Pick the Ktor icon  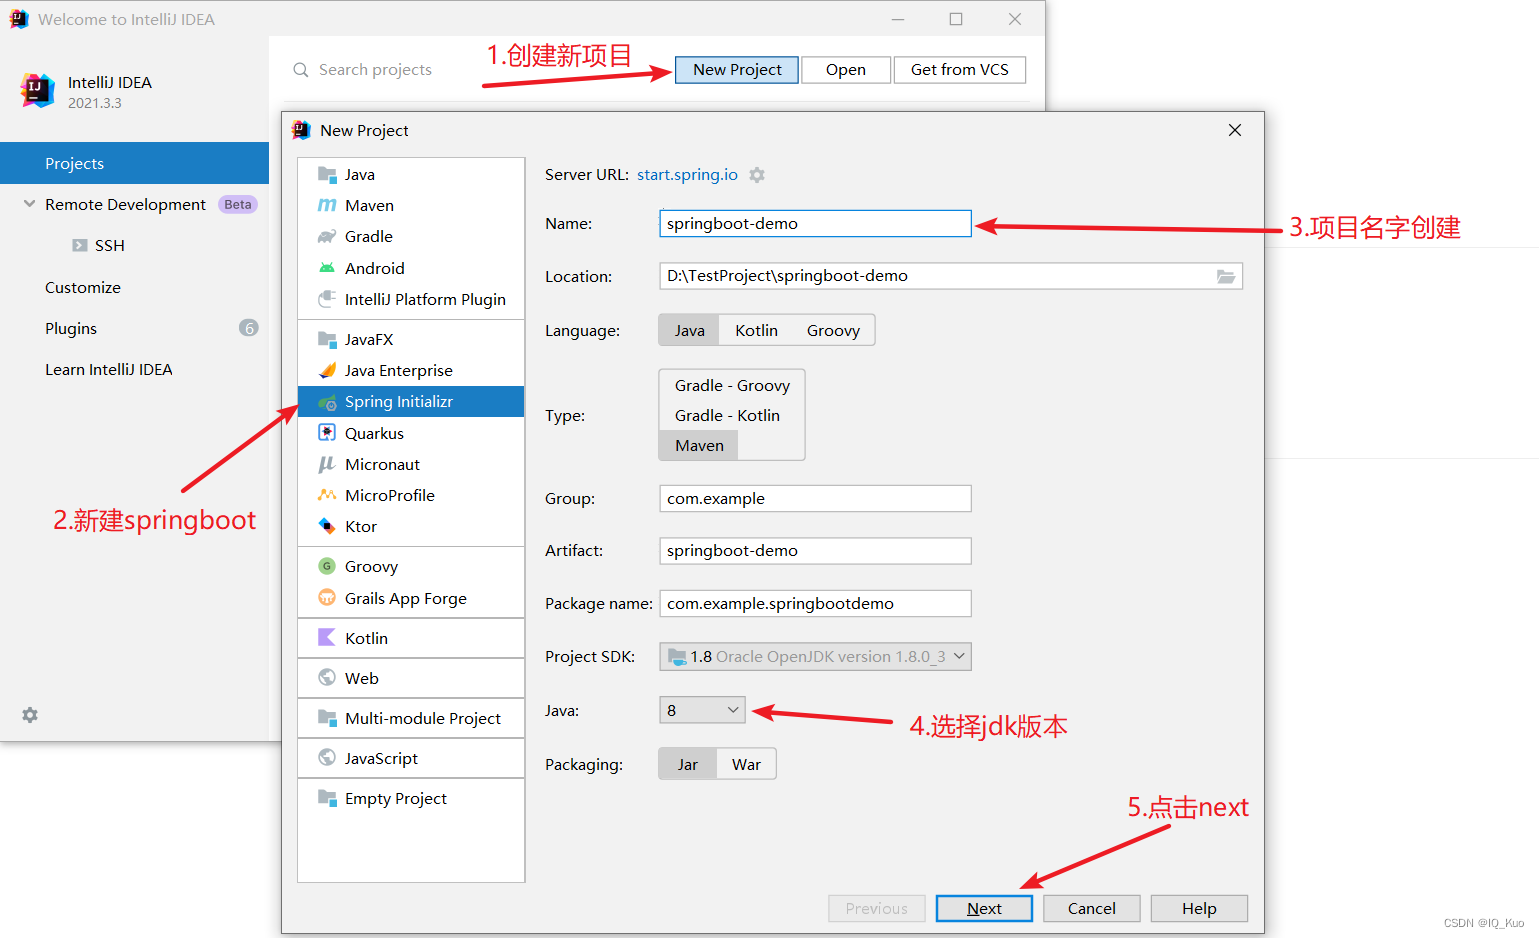[x=327, y=526]
